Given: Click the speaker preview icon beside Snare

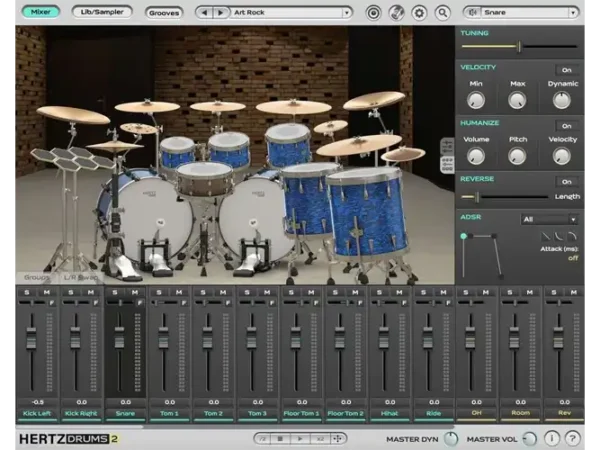Looking at the screenshot, I should coord(473,13).
